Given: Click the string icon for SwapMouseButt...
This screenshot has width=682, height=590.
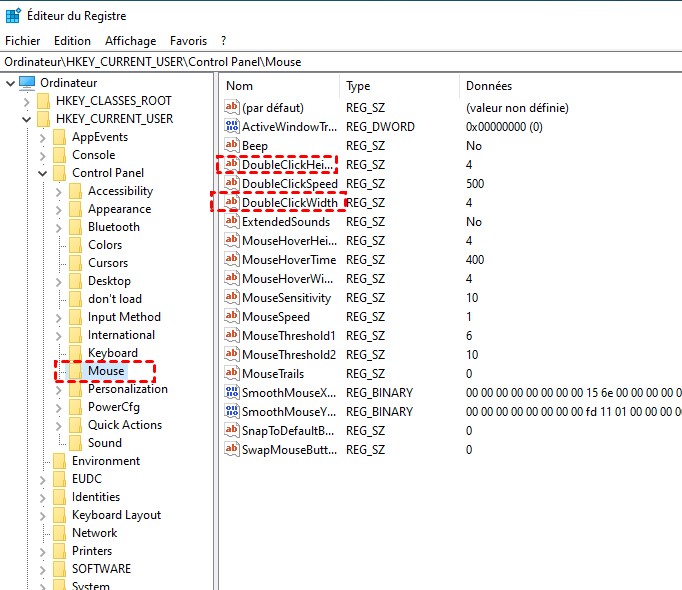Looking at the screenshot, I should tap(231, 449).
